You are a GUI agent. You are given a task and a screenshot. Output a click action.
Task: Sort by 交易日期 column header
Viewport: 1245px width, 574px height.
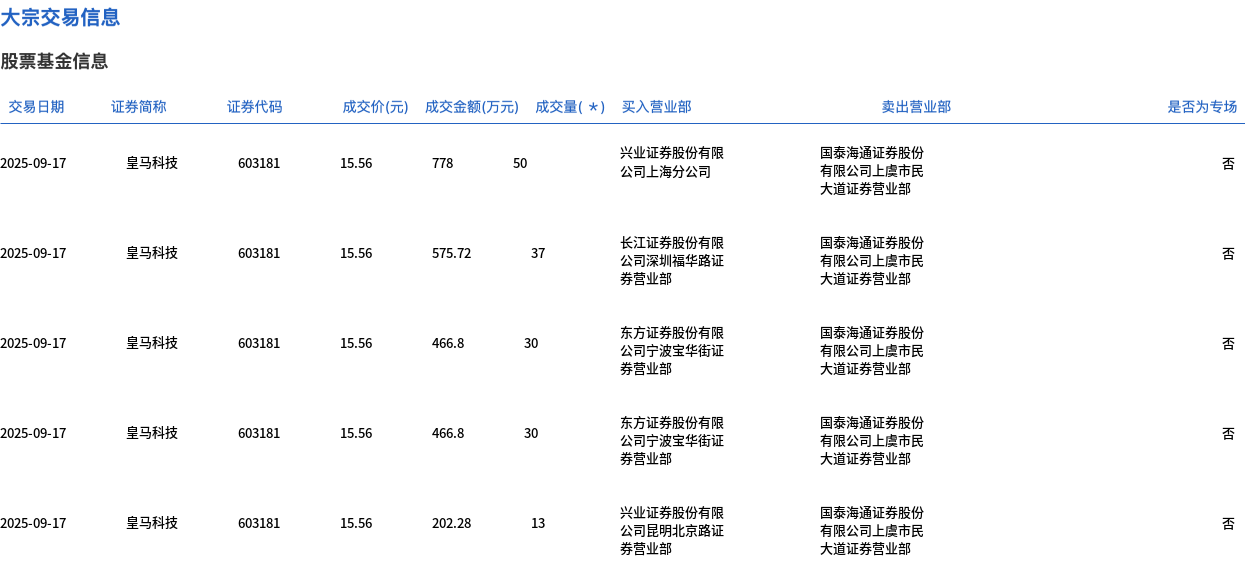[x=36, y=107]
